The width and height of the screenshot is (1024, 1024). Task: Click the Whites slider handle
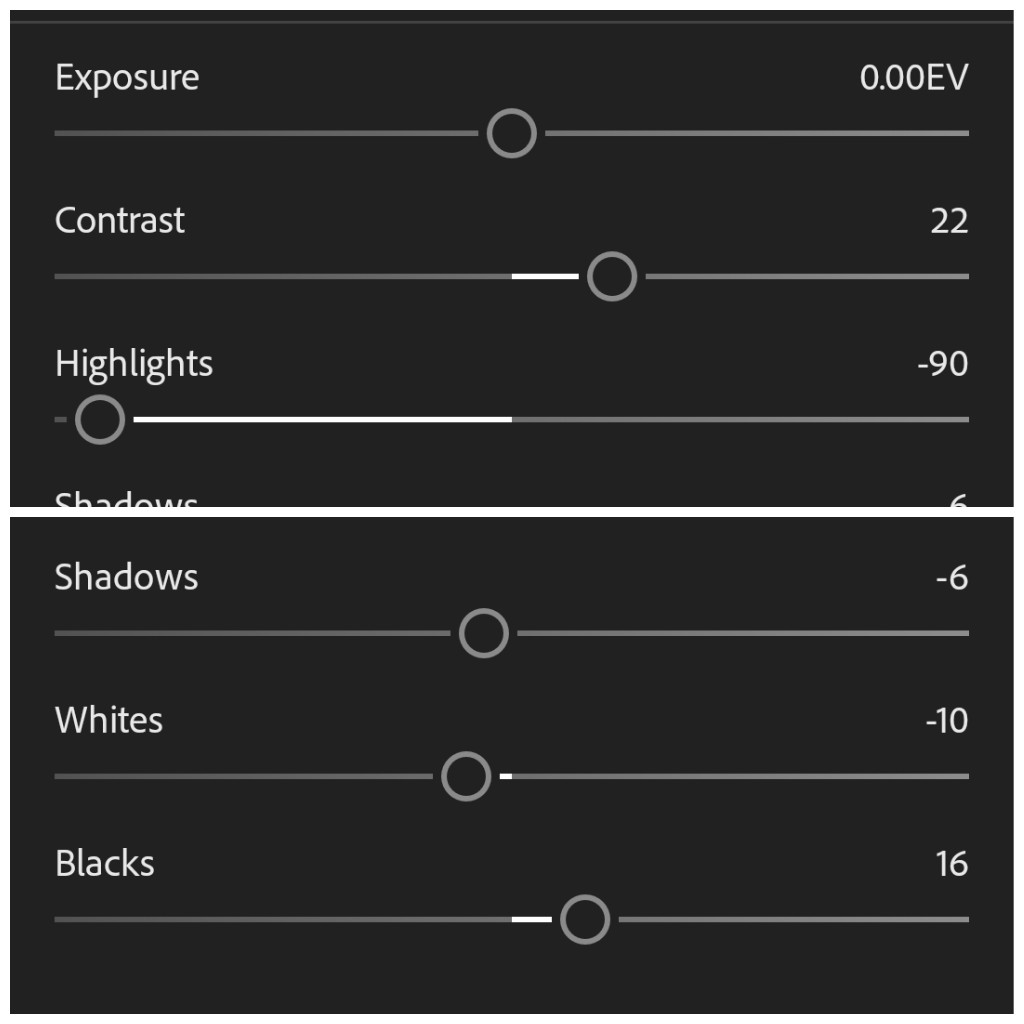pyautogui.click(x=466, y=776)
